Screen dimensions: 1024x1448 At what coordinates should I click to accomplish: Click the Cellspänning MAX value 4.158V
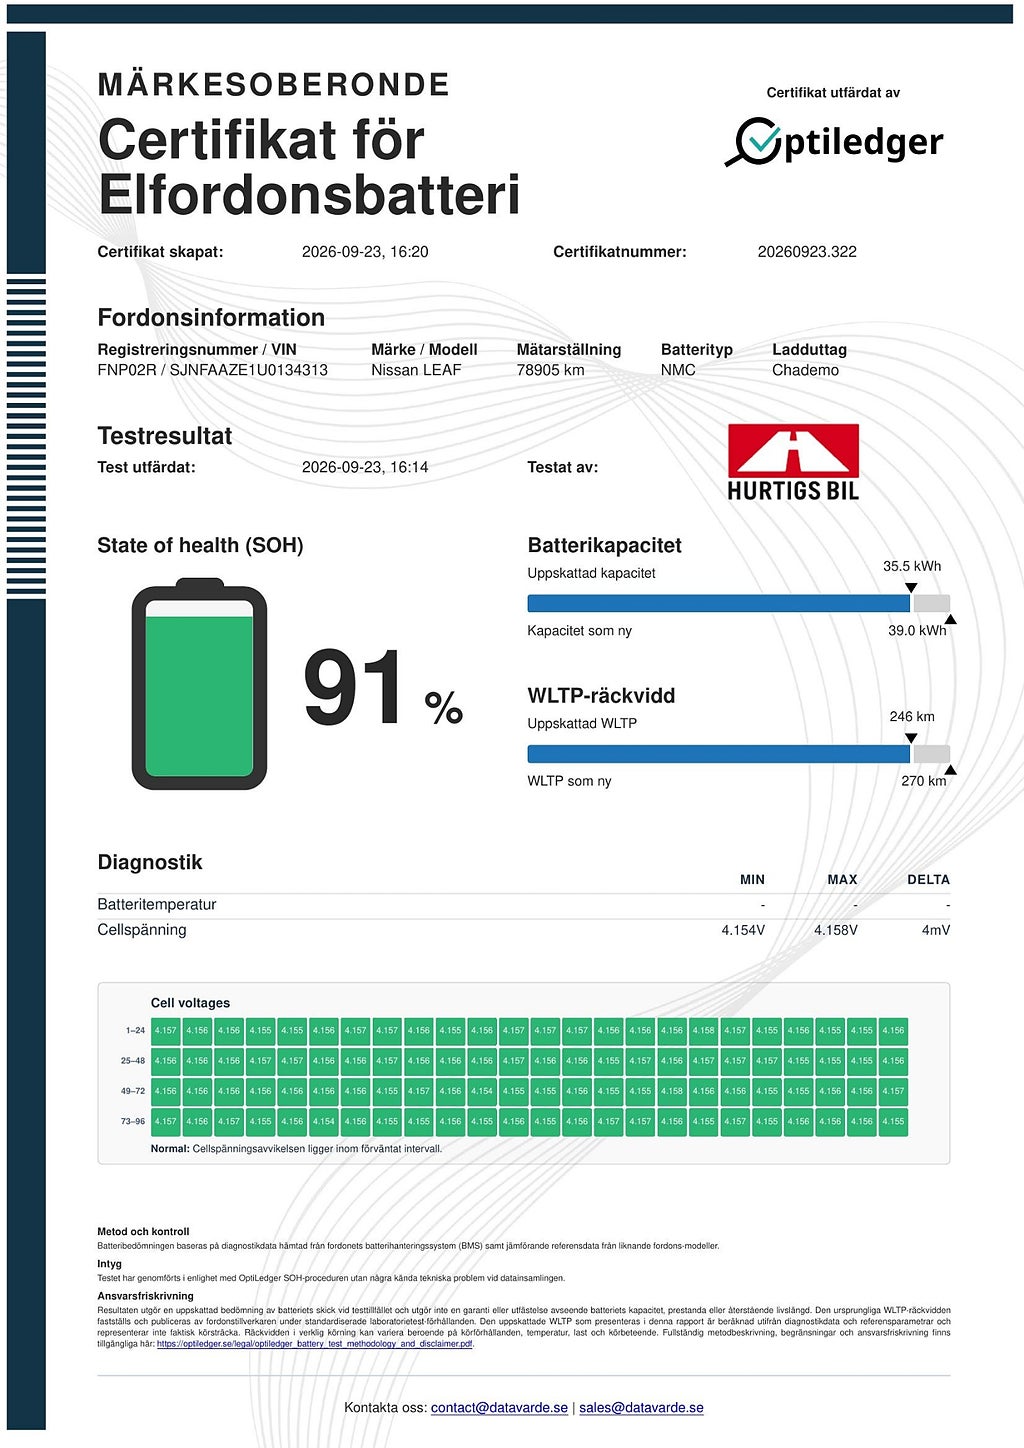(x=836, y=930)
